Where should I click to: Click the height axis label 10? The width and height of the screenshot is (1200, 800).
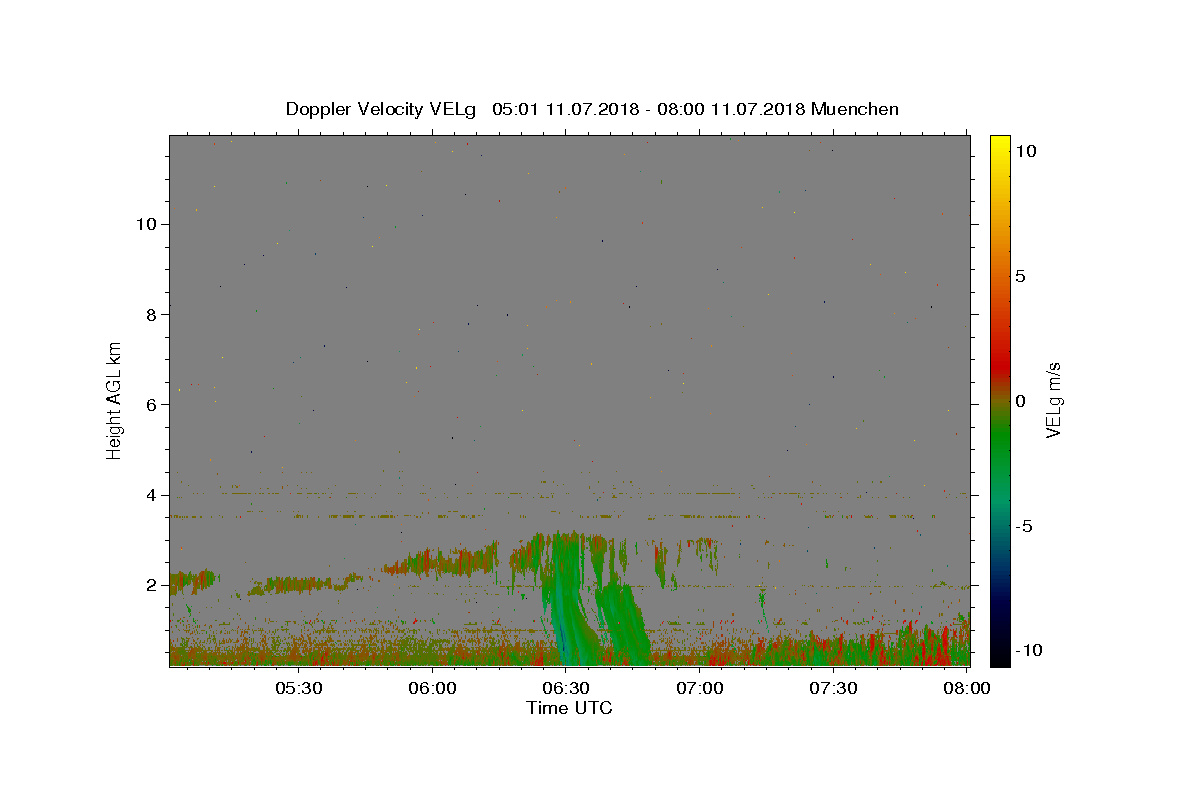coord(146,224)
